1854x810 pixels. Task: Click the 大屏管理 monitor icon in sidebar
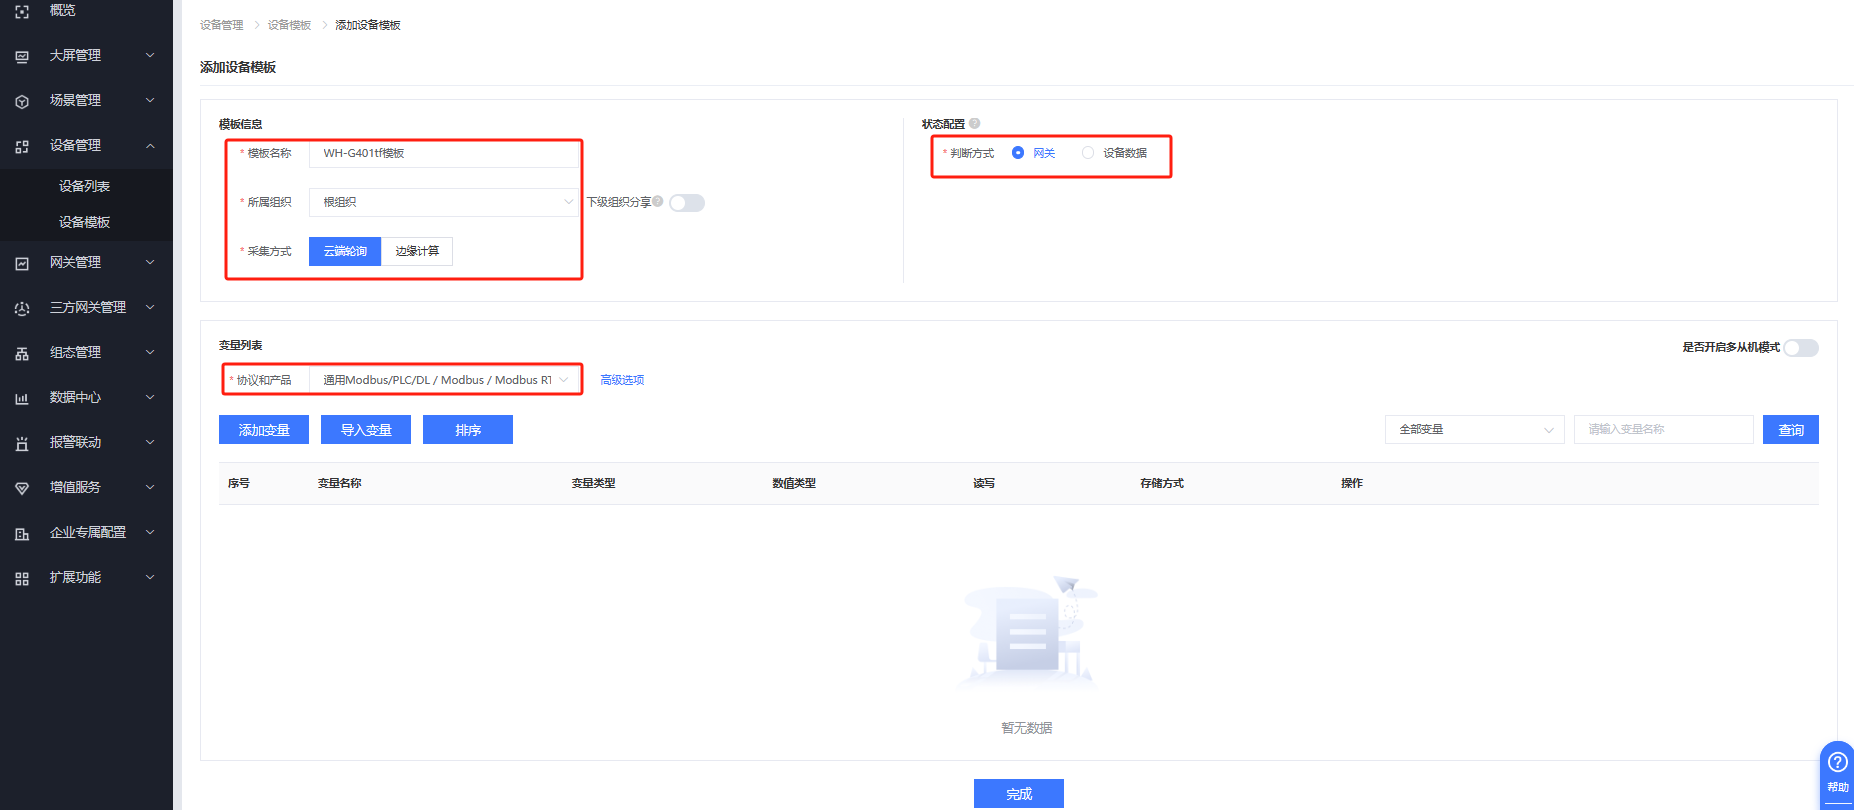(22, 56)
